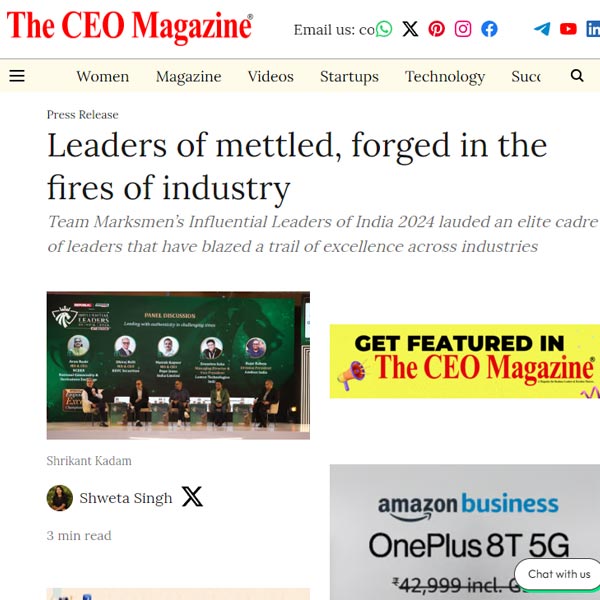
Task: Open the hamburger menu icon
Action: point(17,76)
